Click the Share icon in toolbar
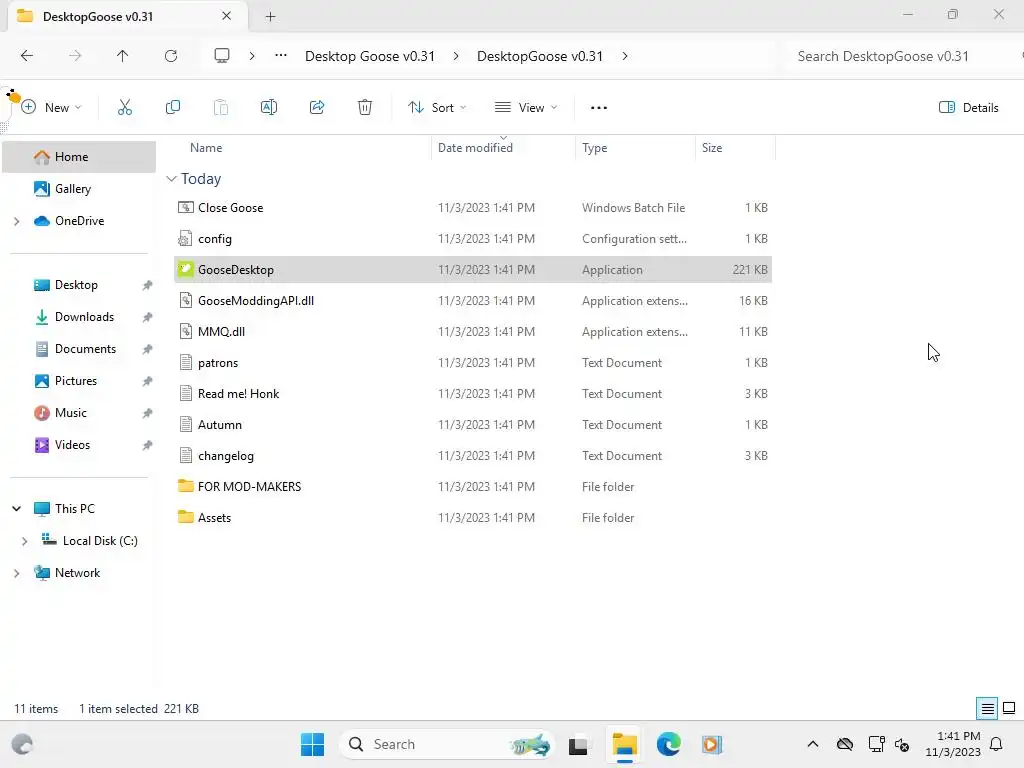This screenshot has width=1024, height=768. click(317, 108)
